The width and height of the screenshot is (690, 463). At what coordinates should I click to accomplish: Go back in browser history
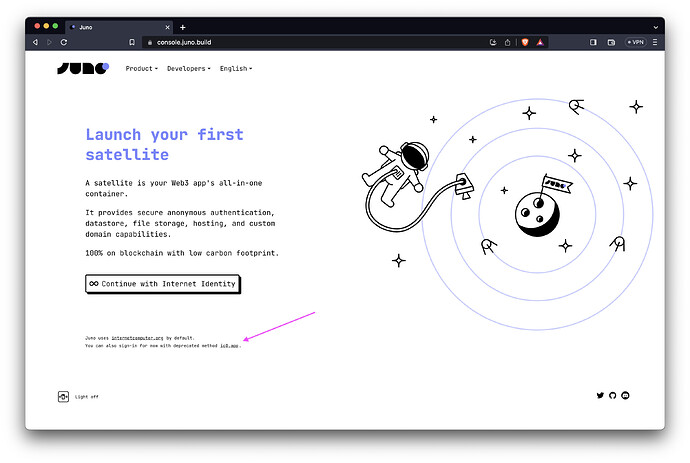[35, 42]
